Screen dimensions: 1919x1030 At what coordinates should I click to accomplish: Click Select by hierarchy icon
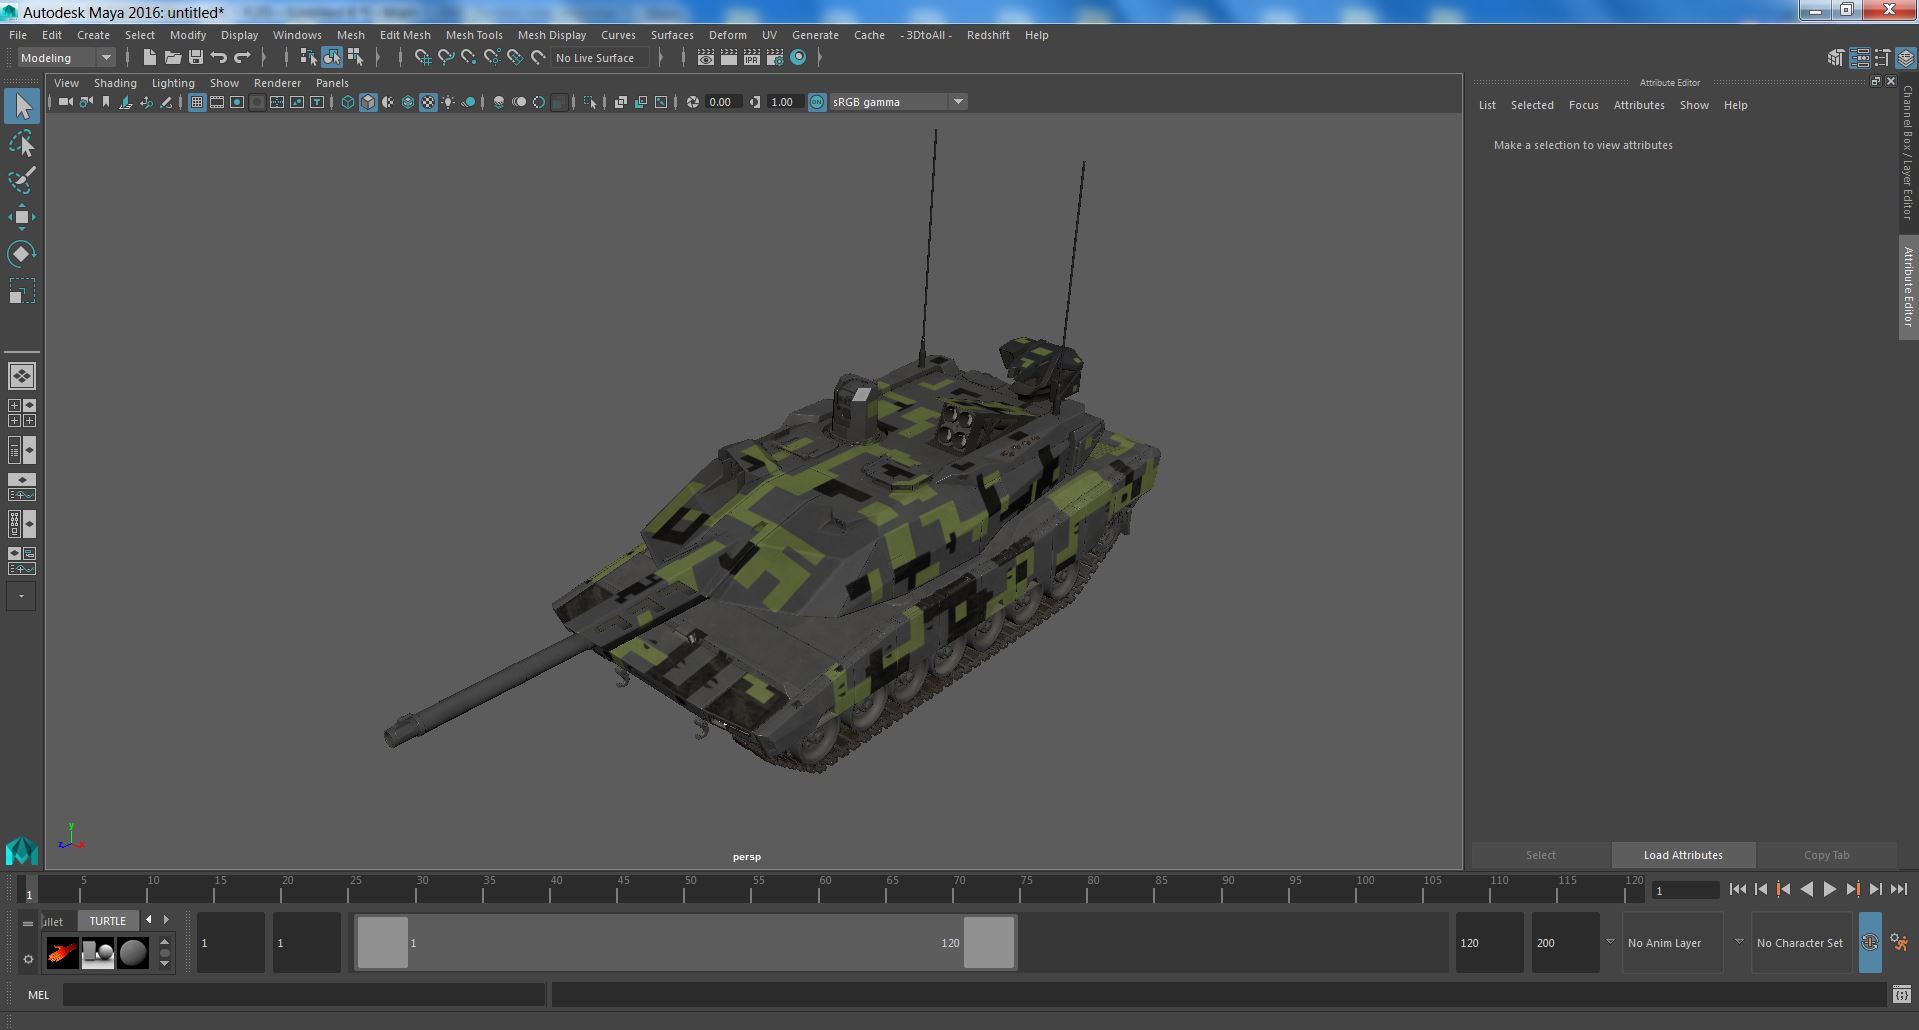[308, 58]
